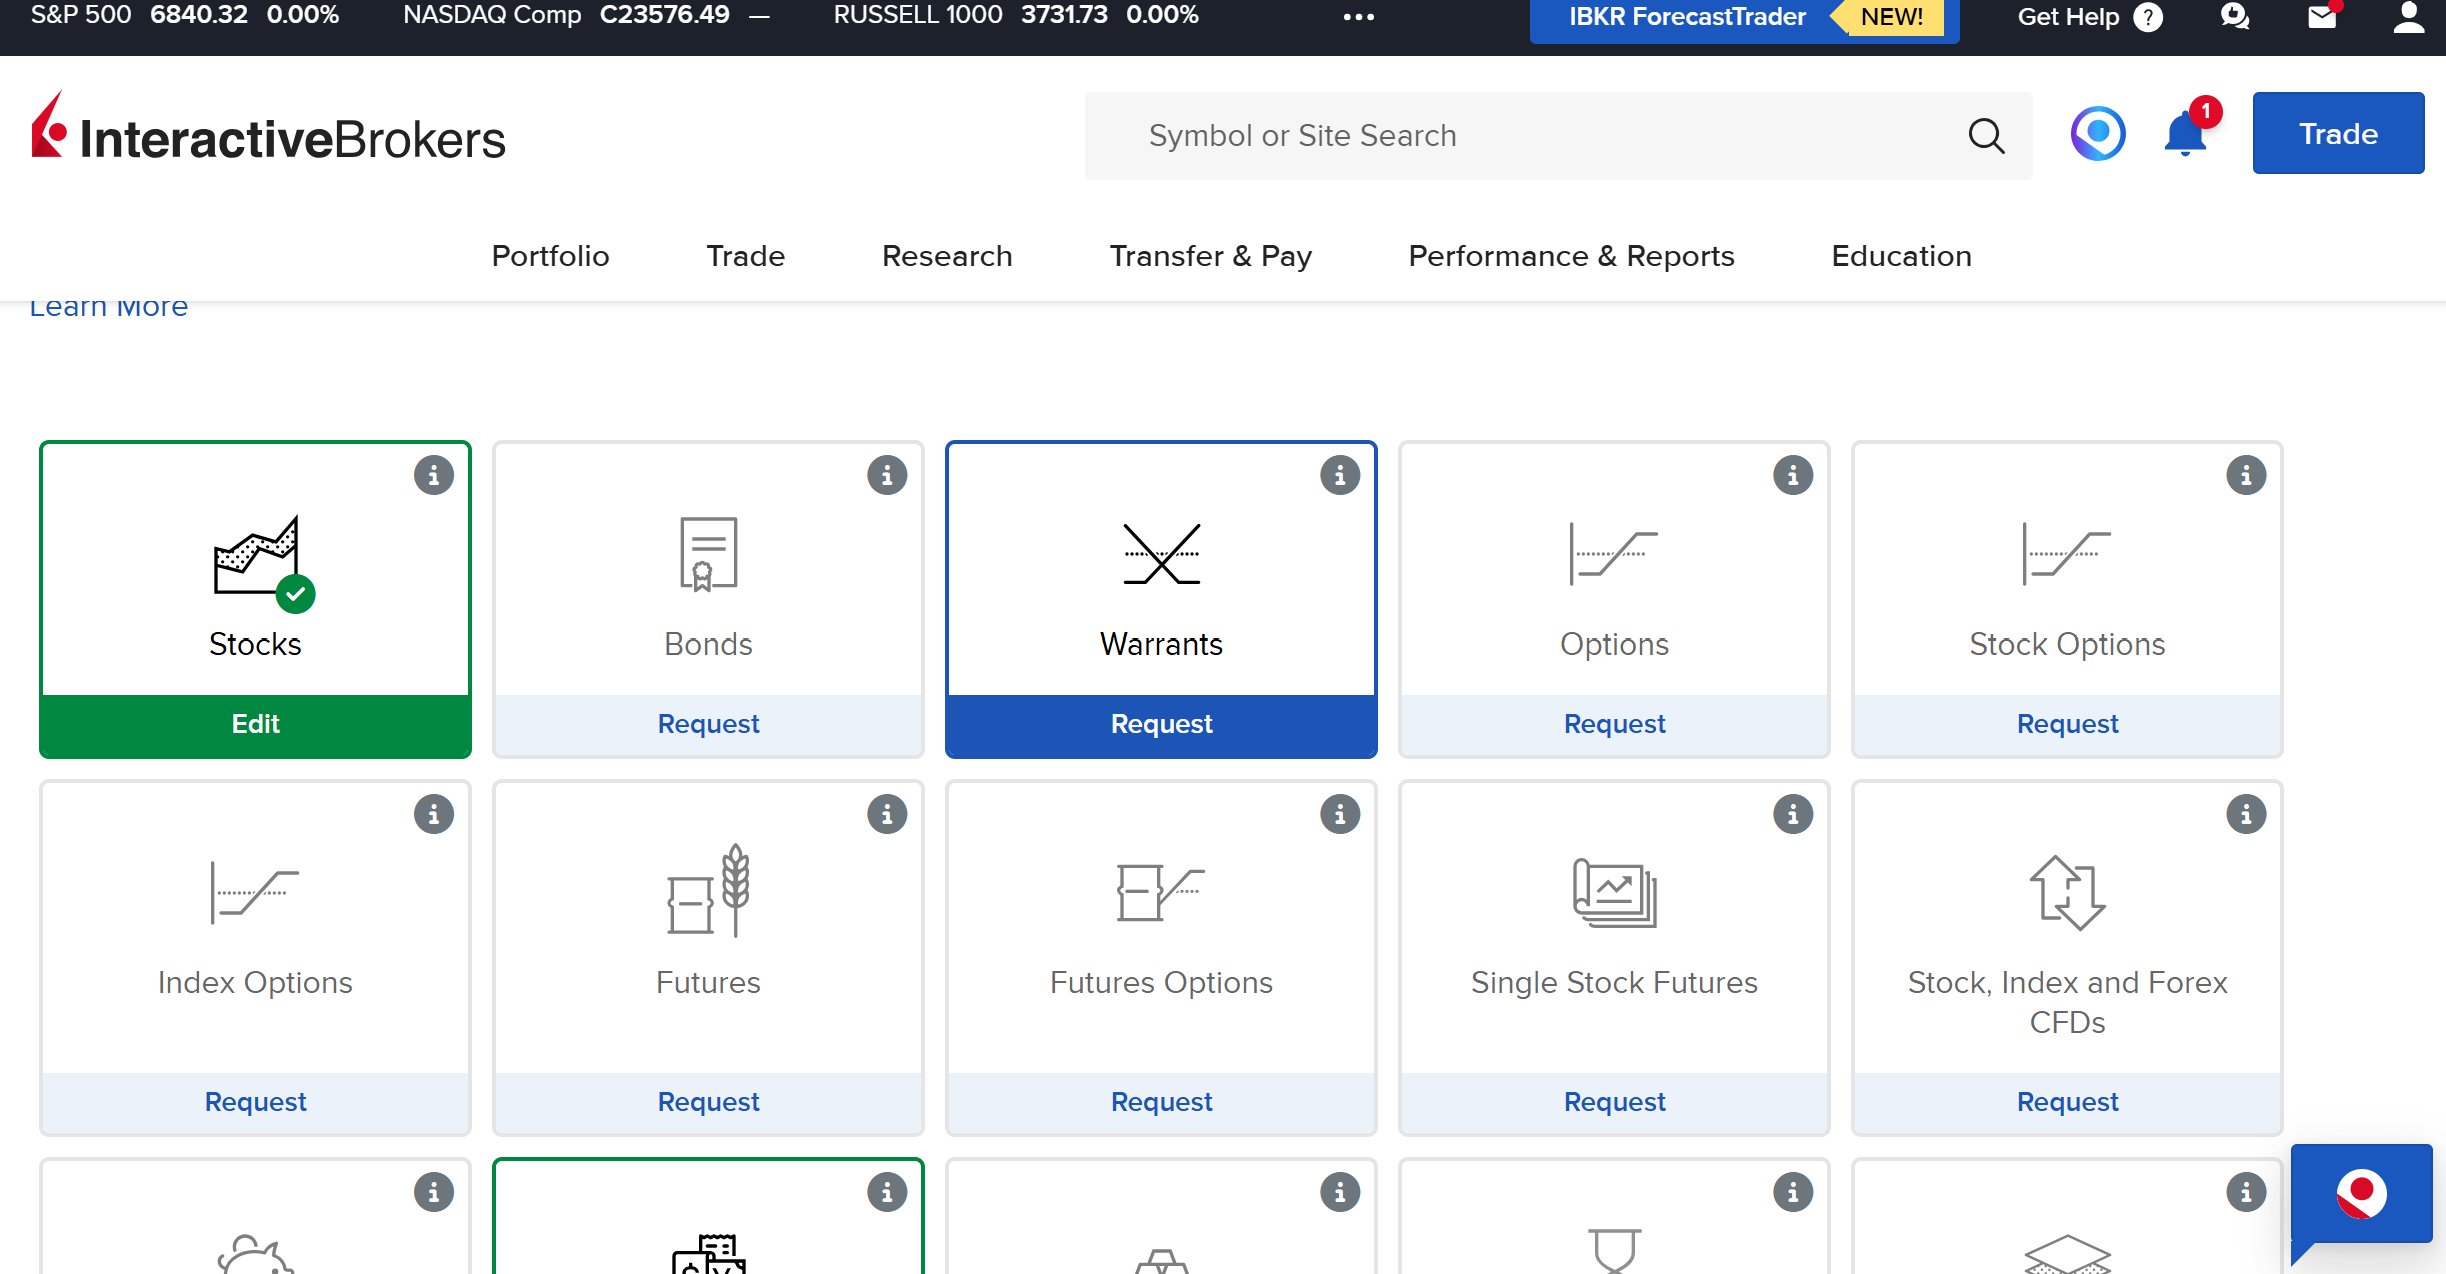
Task: Open the Performance & Reports menu
Action: (1571, 256)
